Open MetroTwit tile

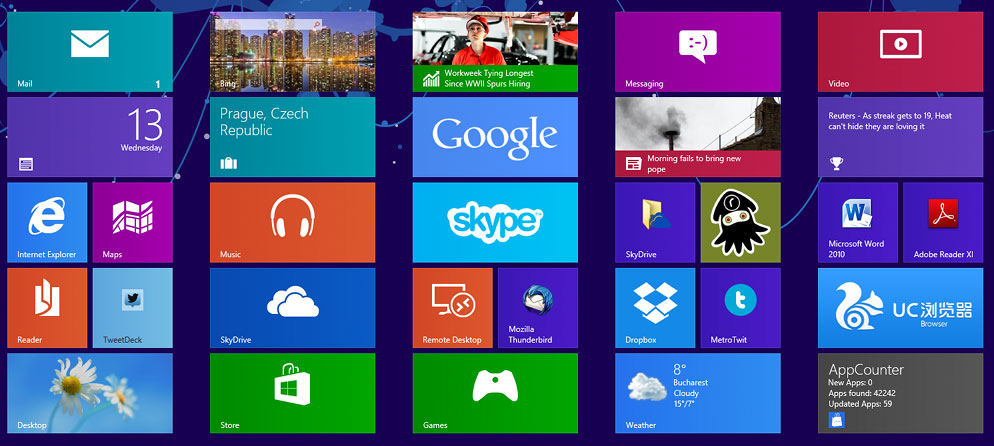(x=740, y=307)
